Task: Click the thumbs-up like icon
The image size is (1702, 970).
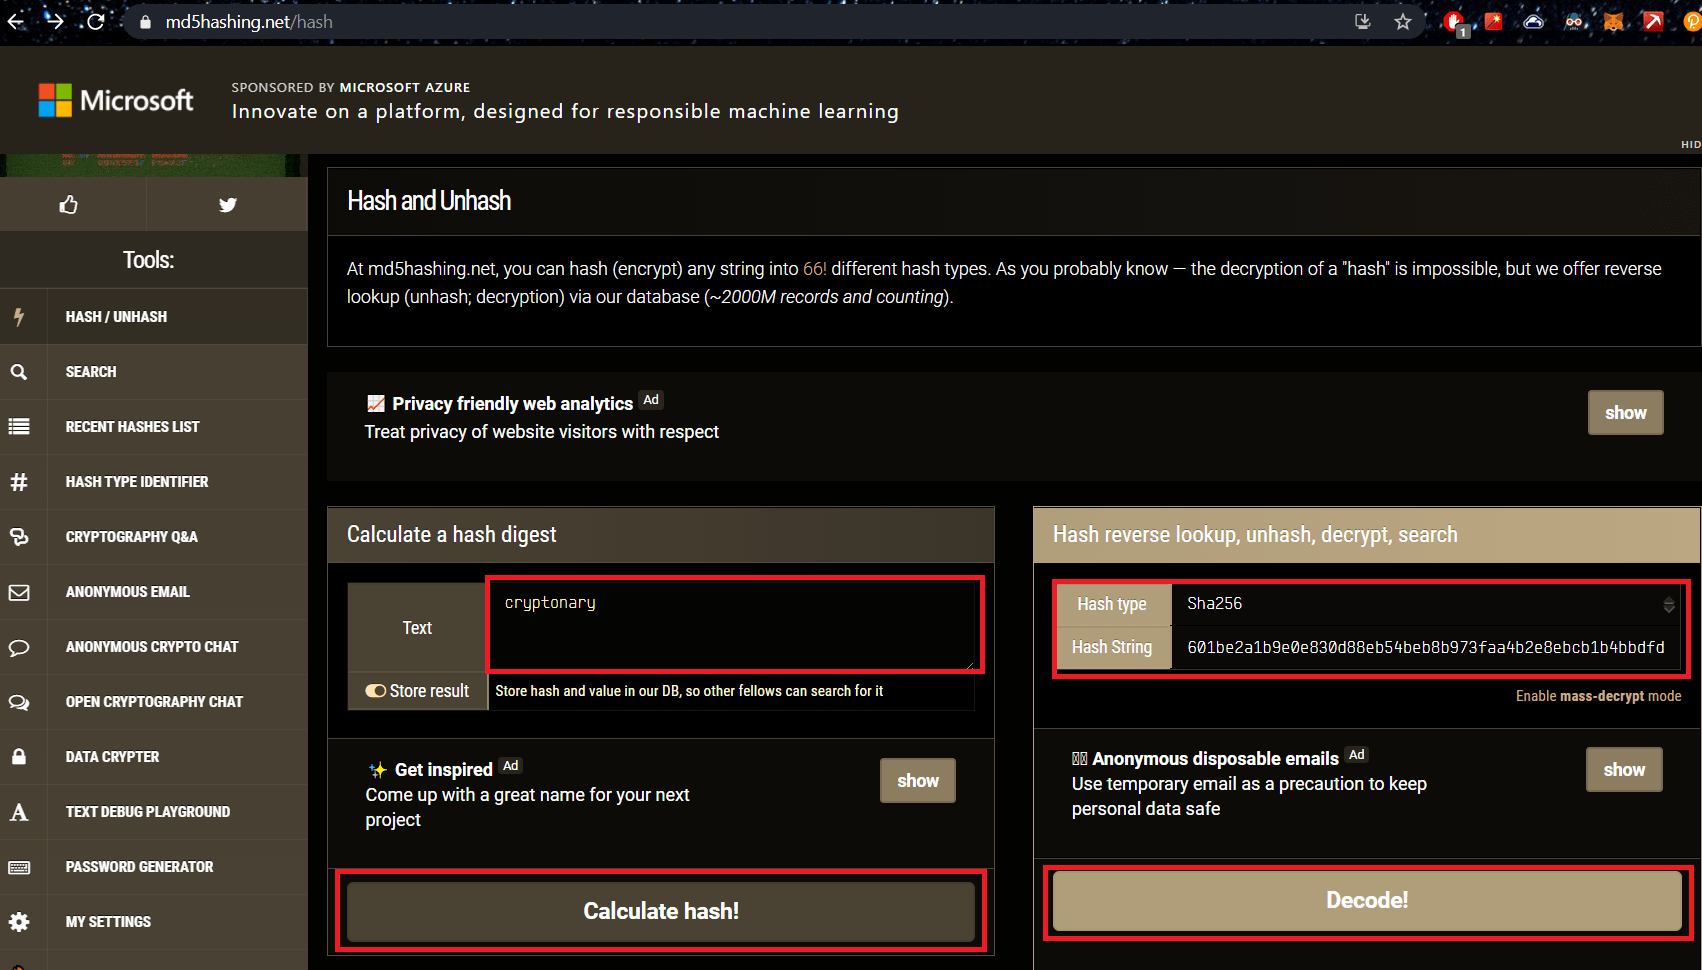Action: tap(69, 205)
